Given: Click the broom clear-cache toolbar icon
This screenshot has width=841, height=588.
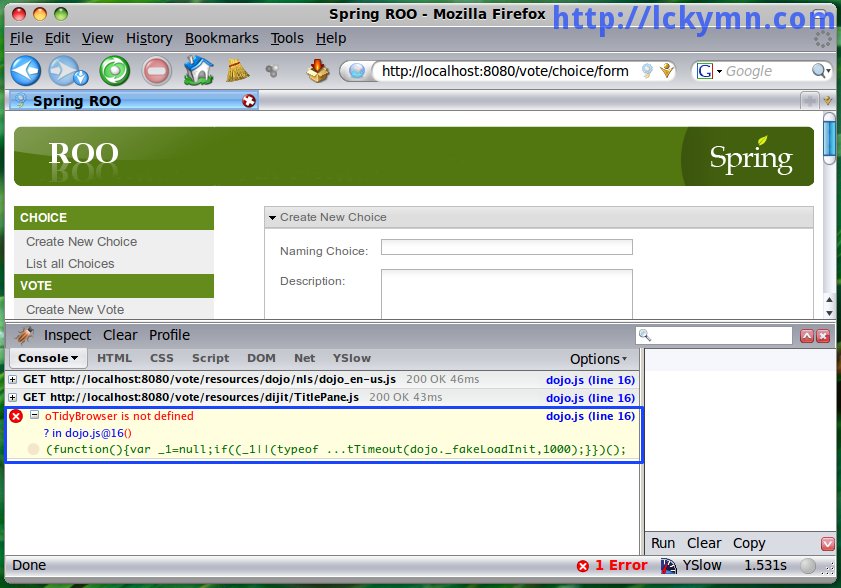Looking at the screenshot, I should click(237, 70).
